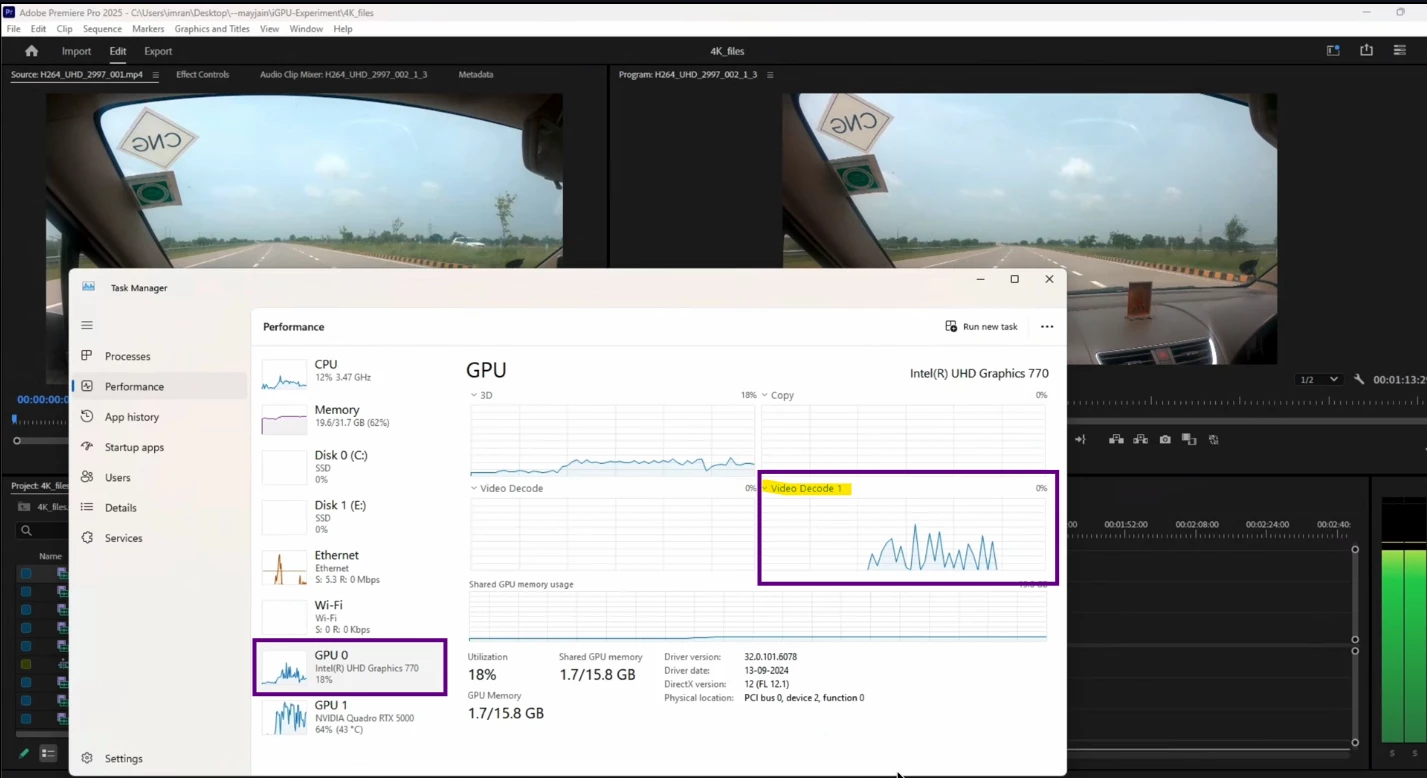
Task: Click Go to Out point icon
Action: (1080, 440)
